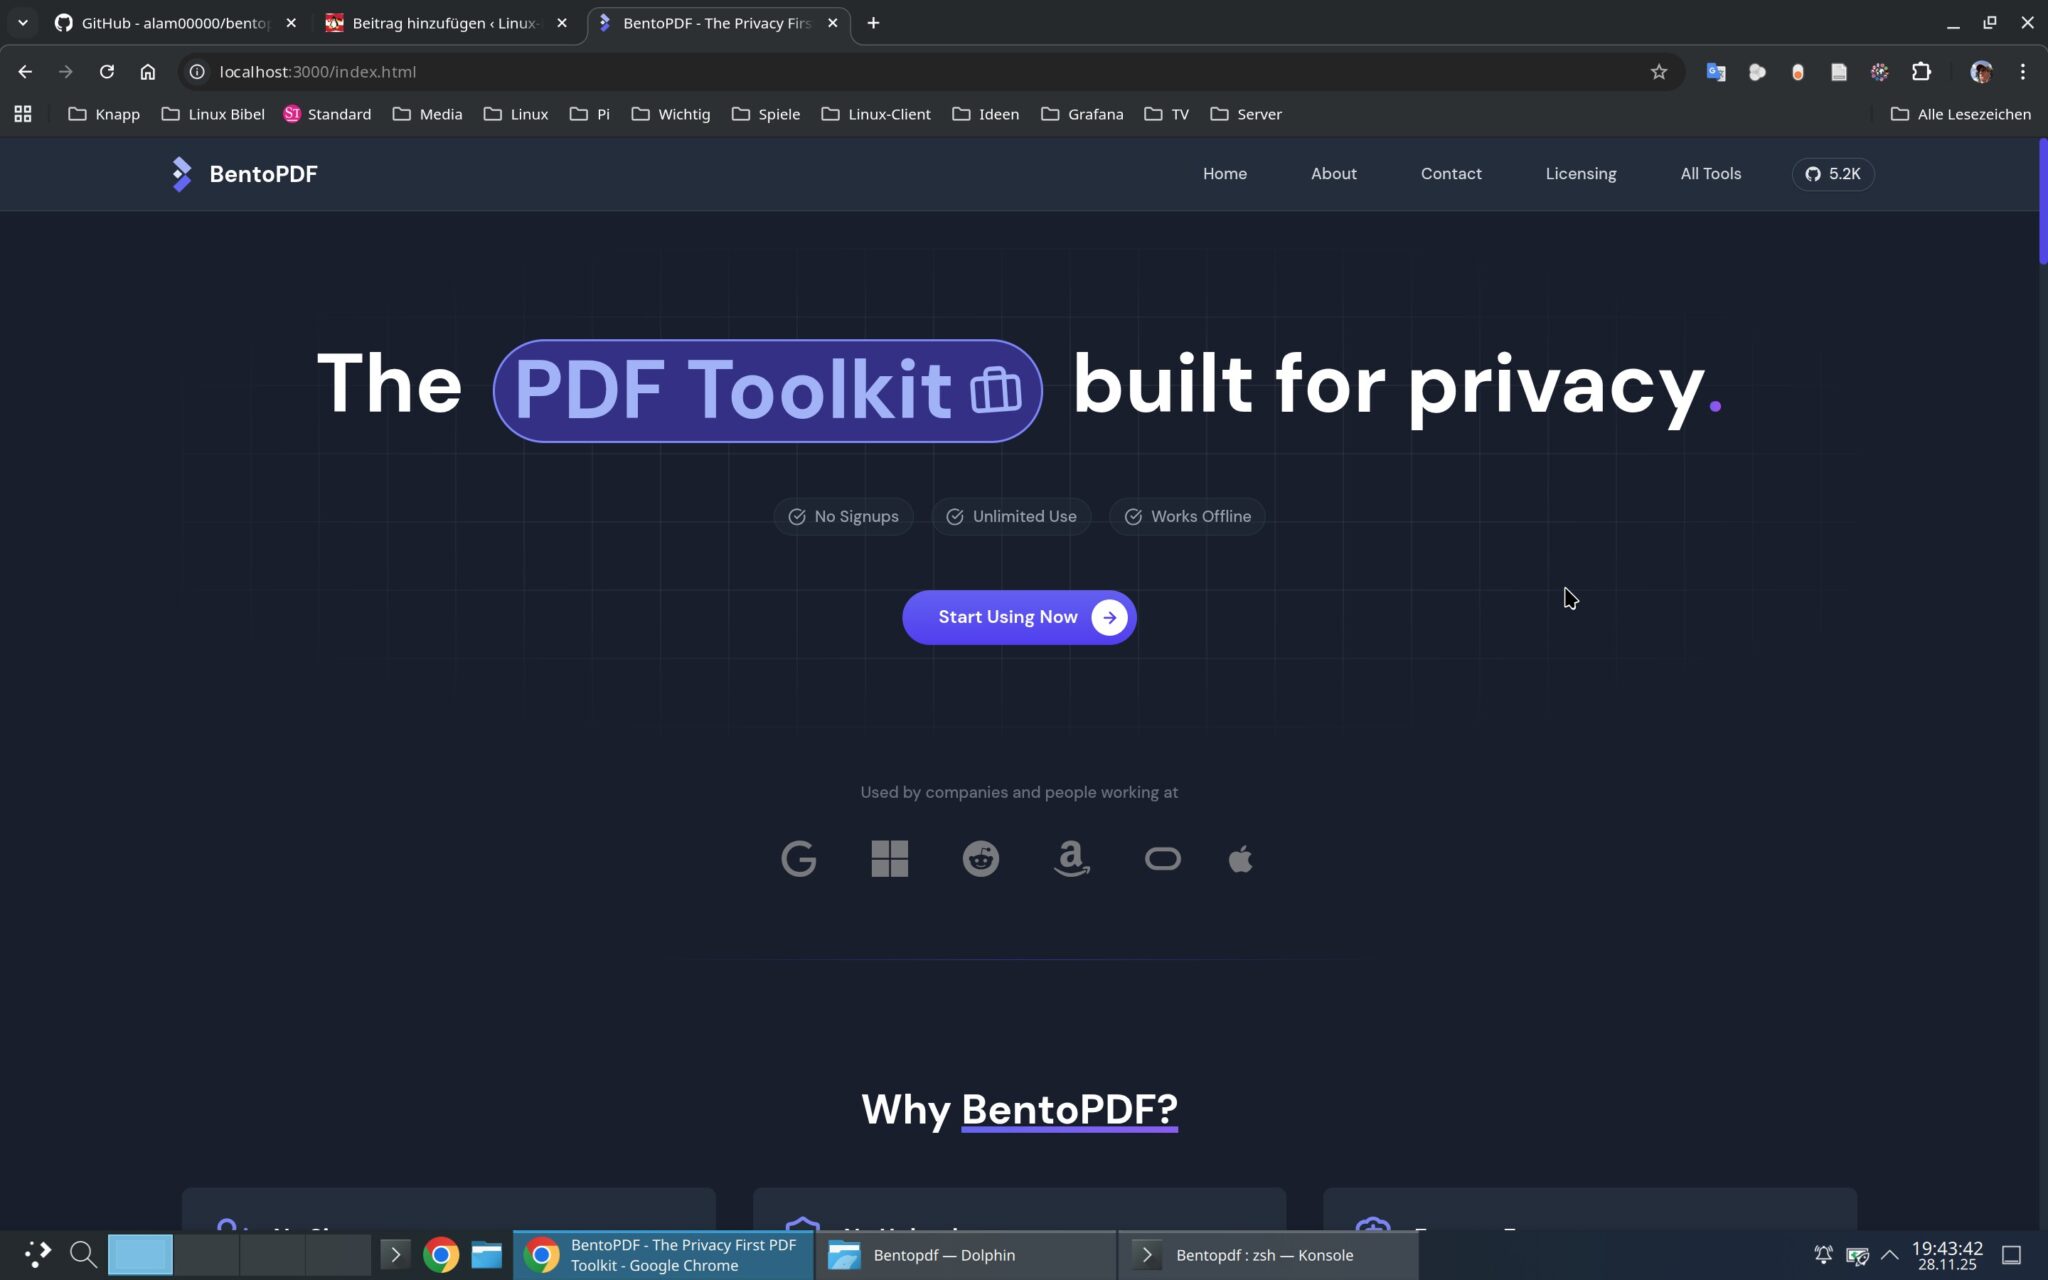The width and height of the screenshot is (2048, 1280).
Task: Expand the Linux Bibel bookmarks folder
Action: pos(212,114)
